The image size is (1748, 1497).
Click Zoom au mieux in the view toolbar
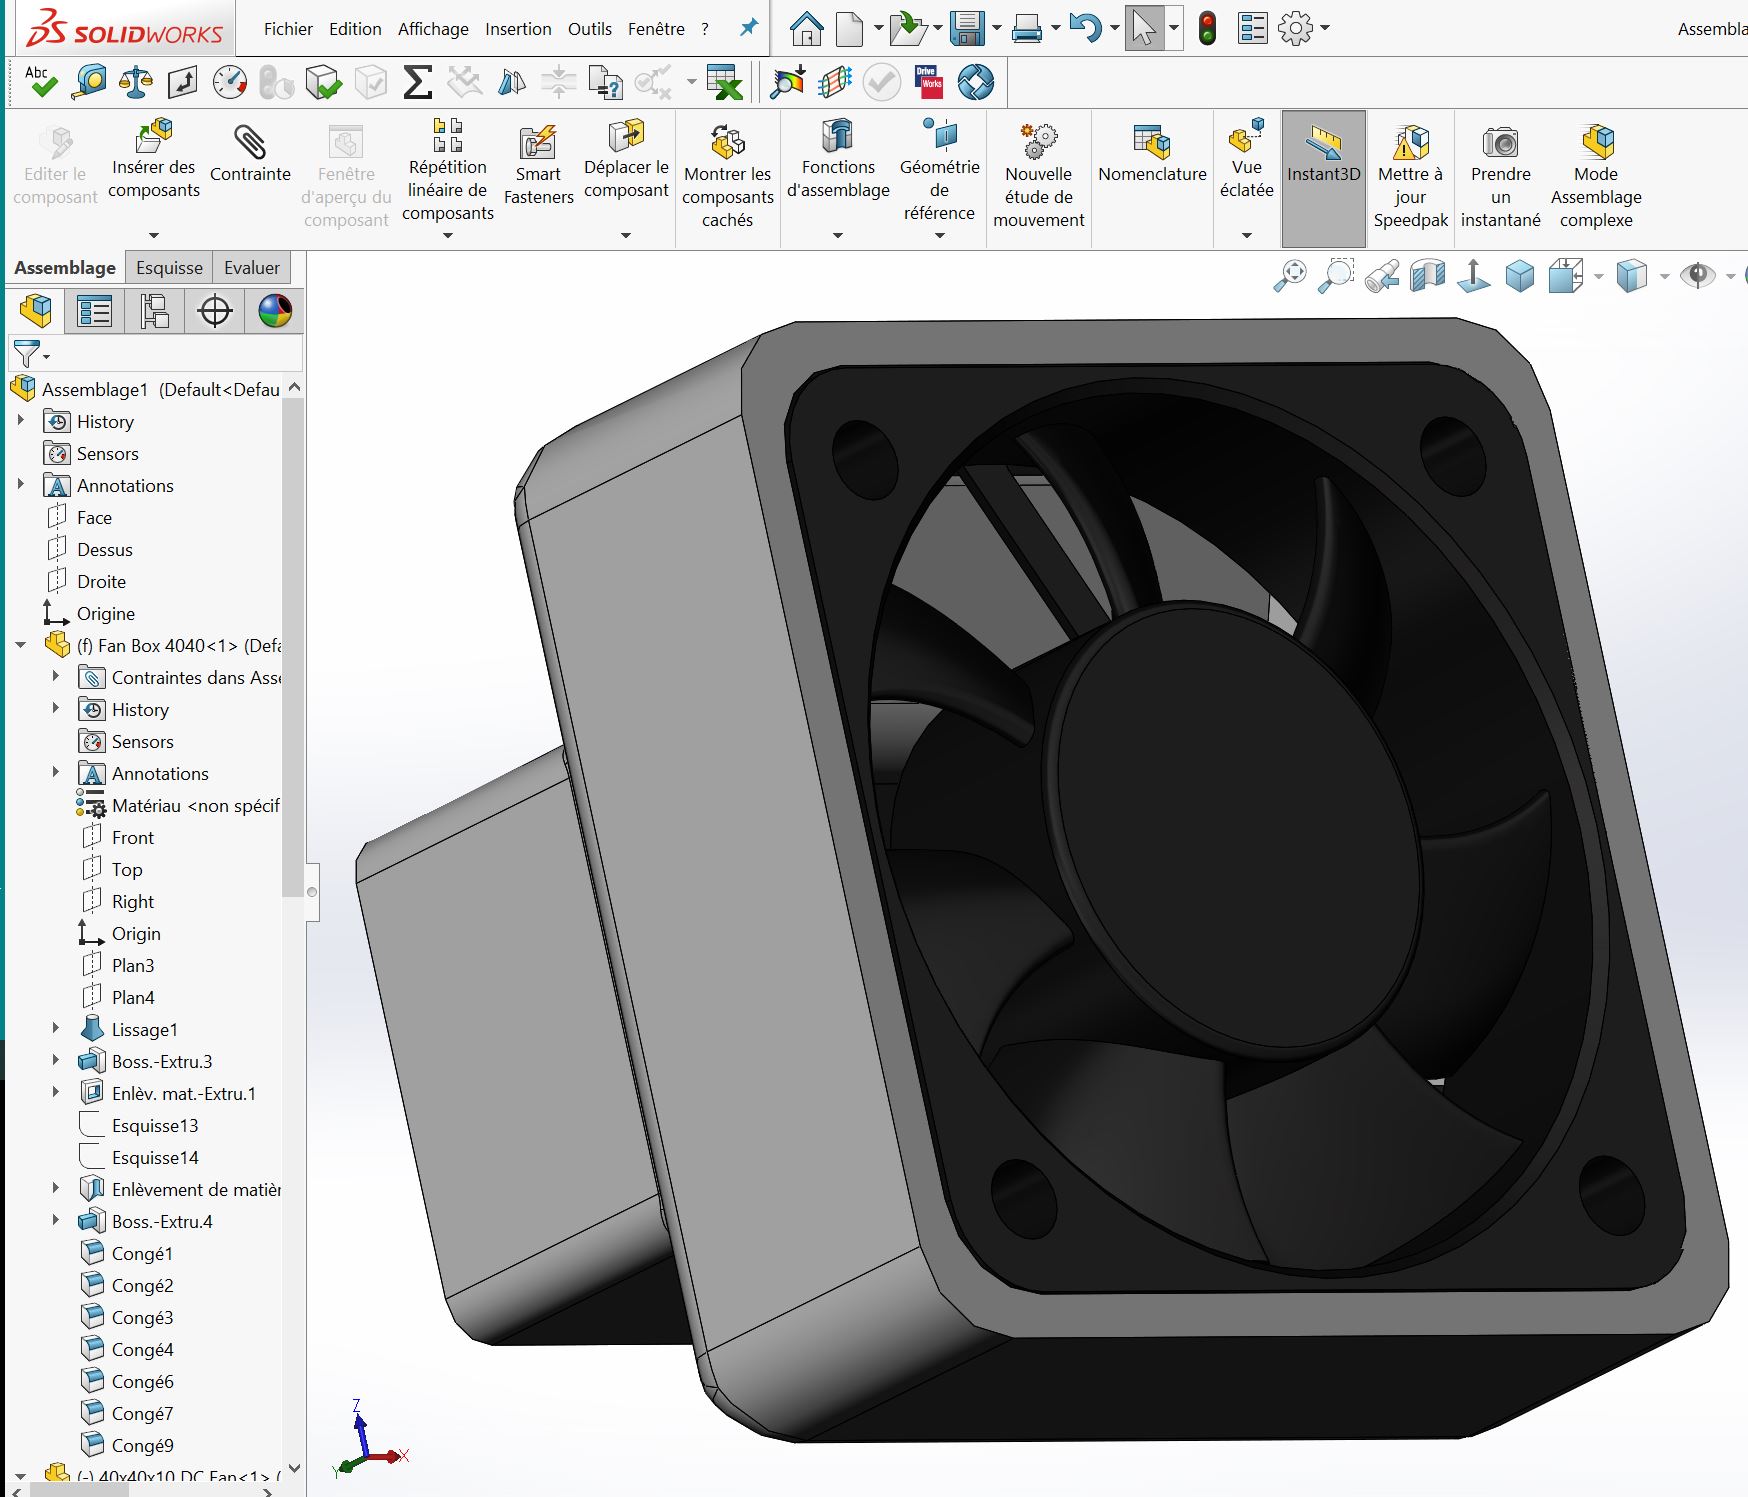tap(1290, 272)
